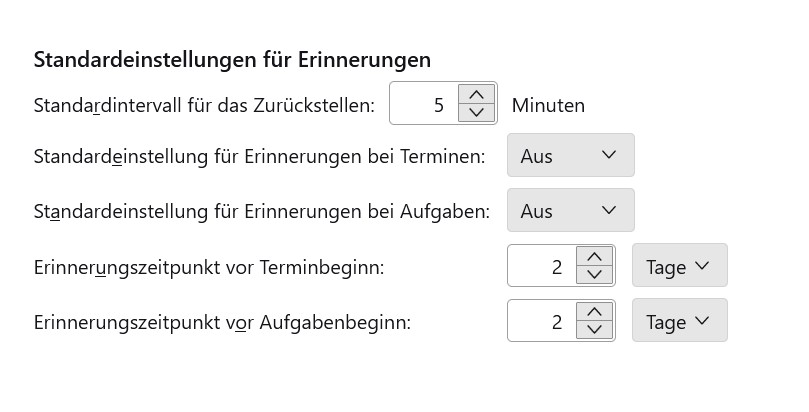Expand the Tage unit dropdown for Terminbeginn
Screen dimensions: 809x412
(679, 267)
